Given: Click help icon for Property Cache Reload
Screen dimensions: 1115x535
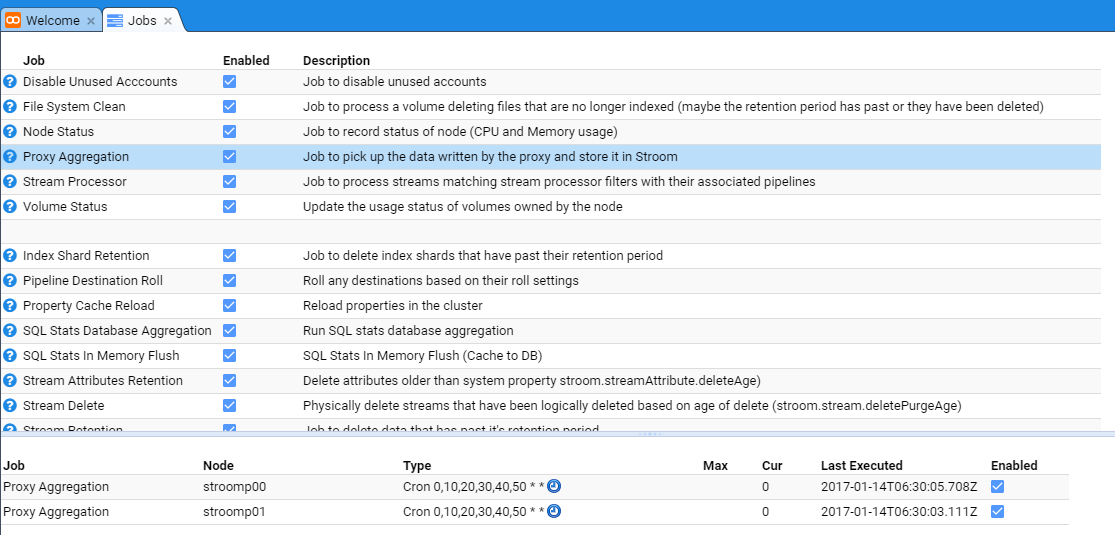Looking at the screenshot, I should pyautogui.click(x=10, y=306).
